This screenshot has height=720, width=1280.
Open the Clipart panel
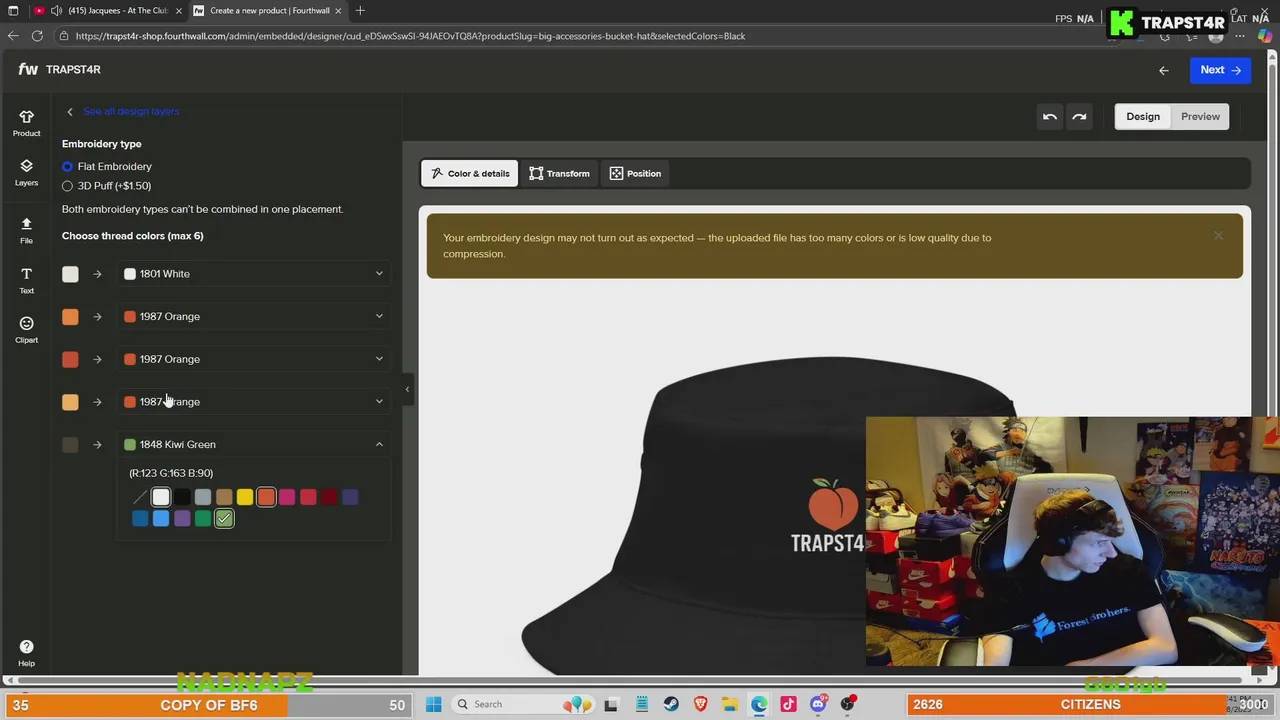click(26, 330)
